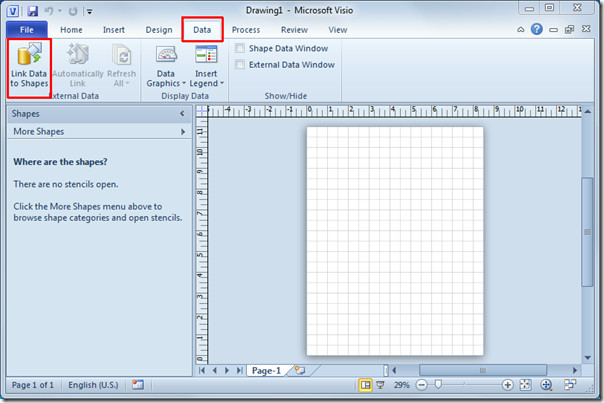
Task: Go to previous page tab arrow
Action: point(215,371)
